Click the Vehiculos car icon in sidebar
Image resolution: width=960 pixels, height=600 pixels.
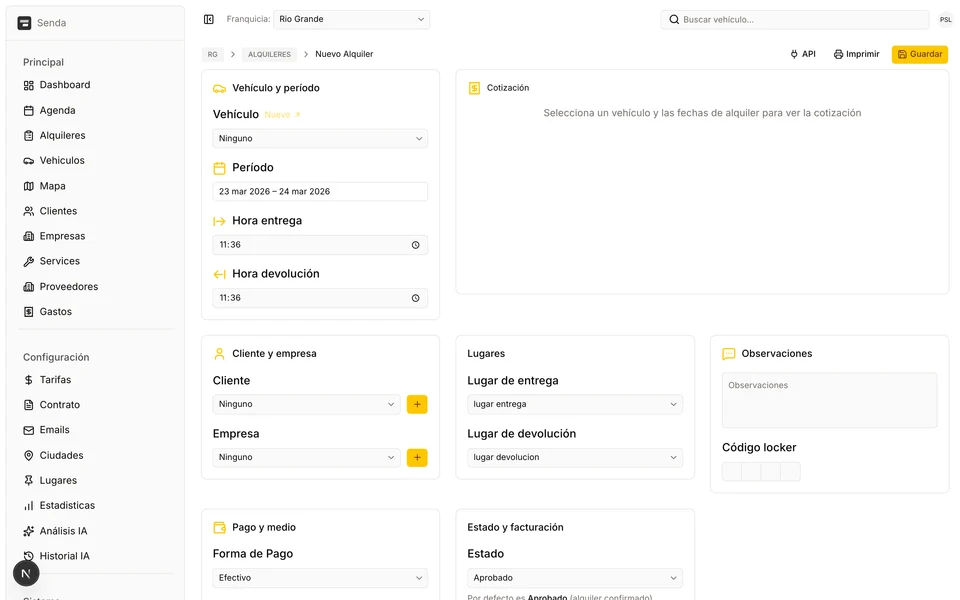(29, 160)
